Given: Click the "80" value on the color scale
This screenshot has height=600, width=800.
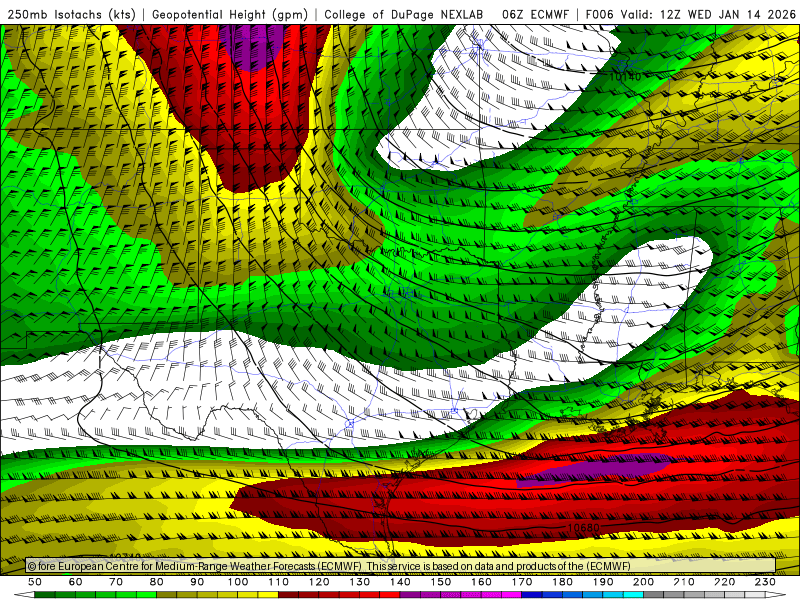Looking at the screenshot, I should coord(157,582).
